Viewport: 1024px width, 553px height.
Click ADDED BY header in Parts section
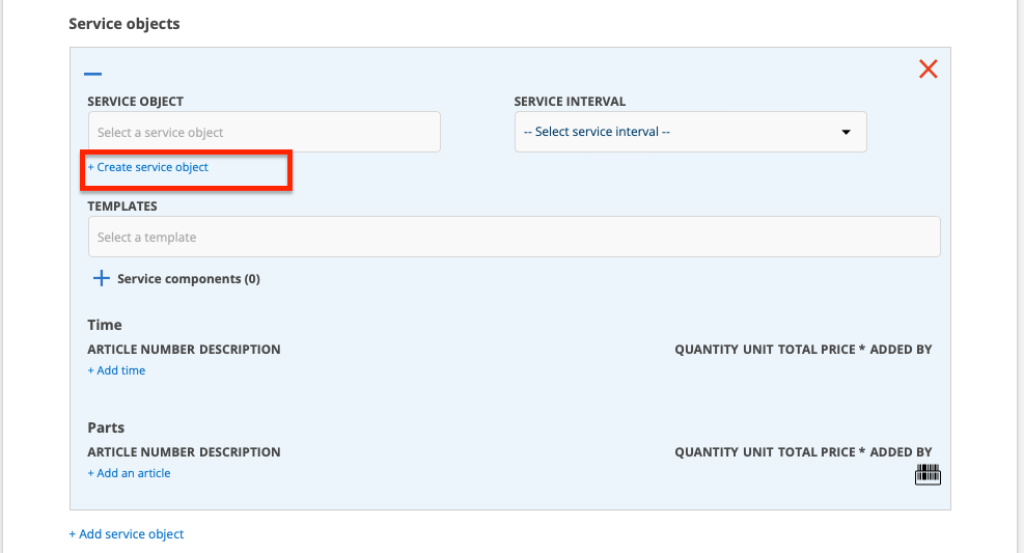[900, 452]
